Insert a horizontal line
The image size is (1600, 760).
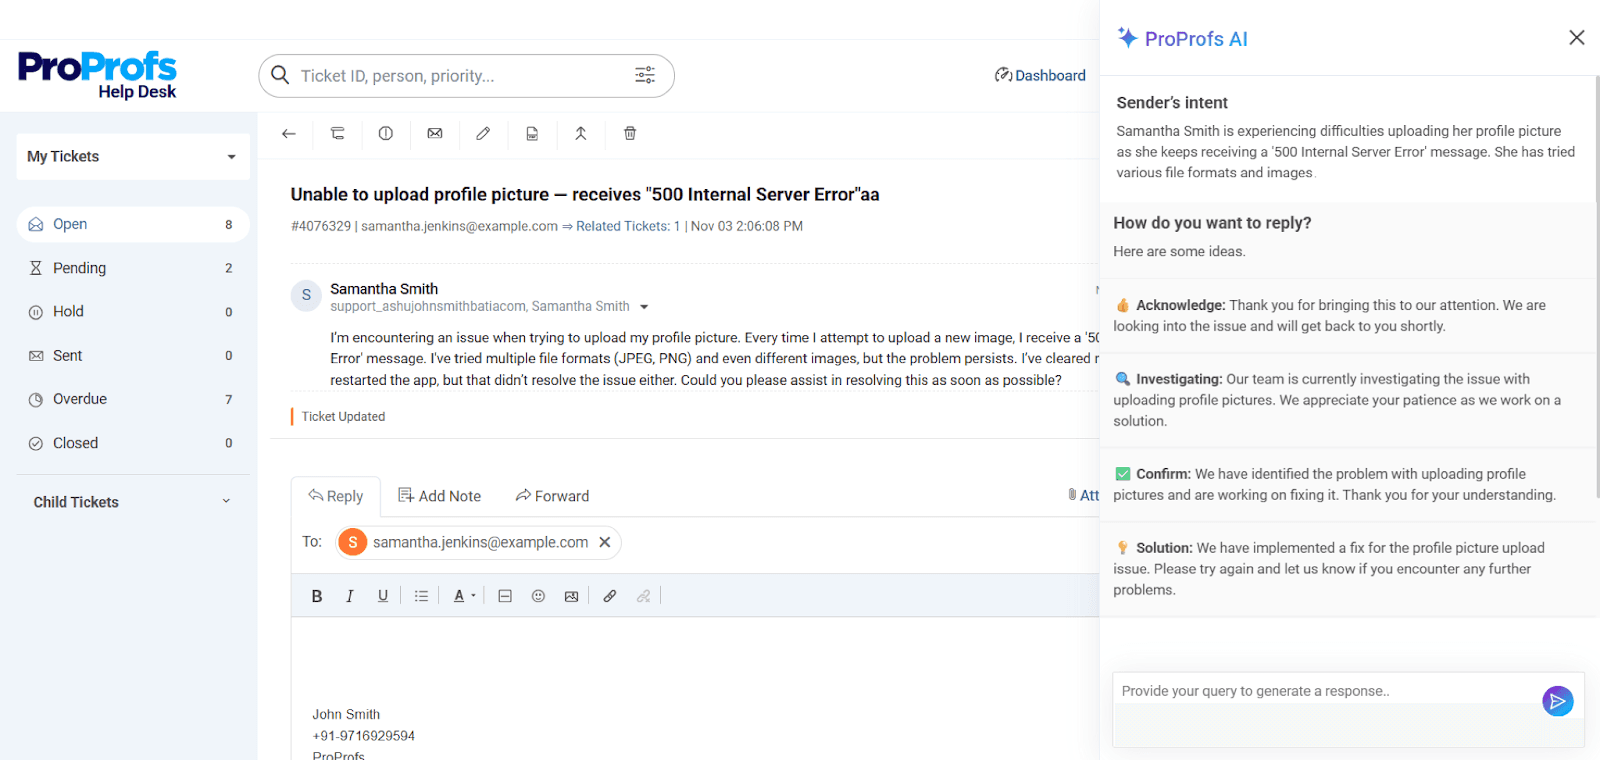coord(505,596)
